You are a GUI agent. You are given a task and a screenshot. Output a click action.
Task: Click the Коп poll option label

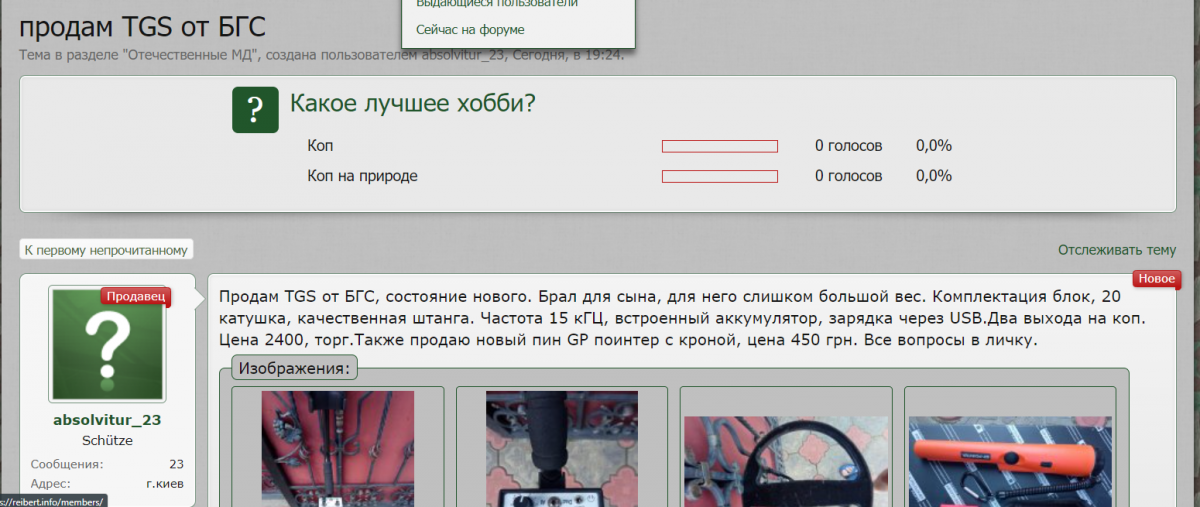pos(320,146)
